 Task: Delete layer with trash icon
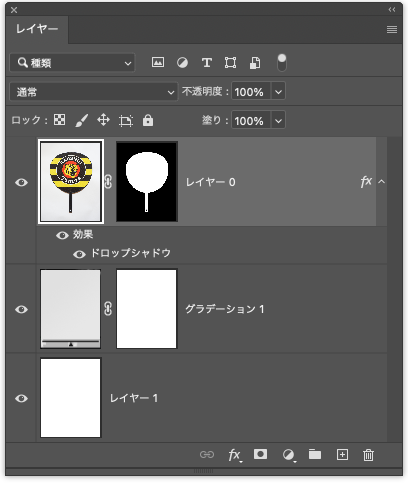pos(368,455)
